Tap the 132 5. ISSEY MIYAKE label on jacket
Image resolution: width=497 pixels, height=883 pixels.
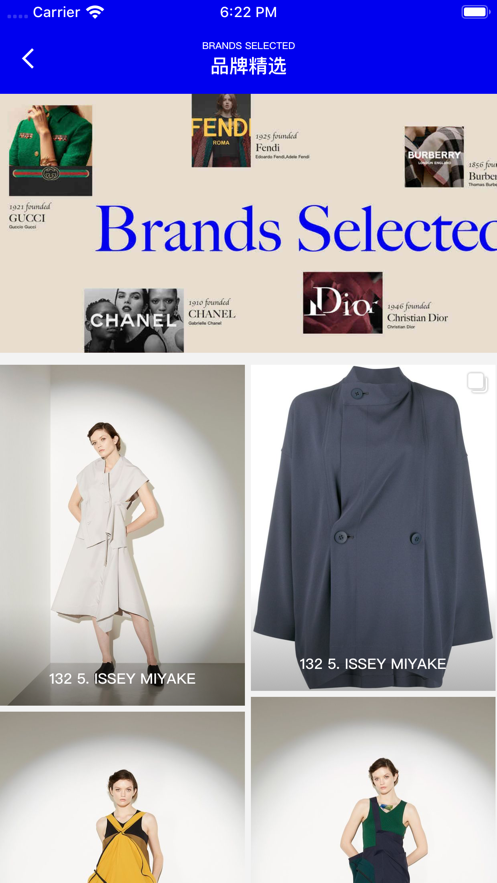point(373,664)
